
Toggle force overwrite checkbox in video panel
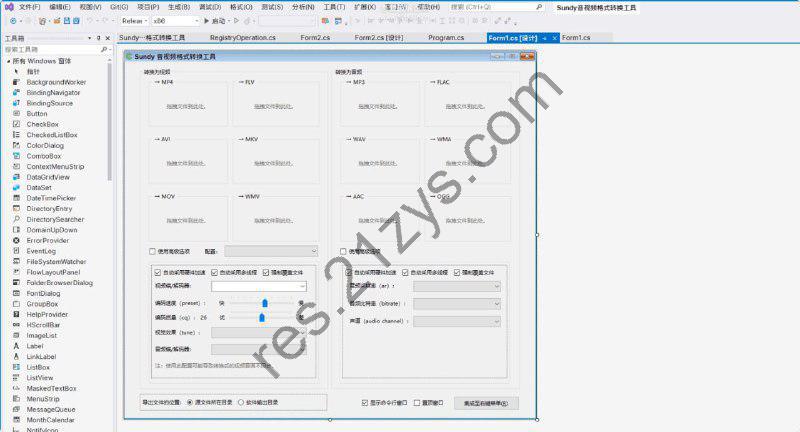[266, 273]
